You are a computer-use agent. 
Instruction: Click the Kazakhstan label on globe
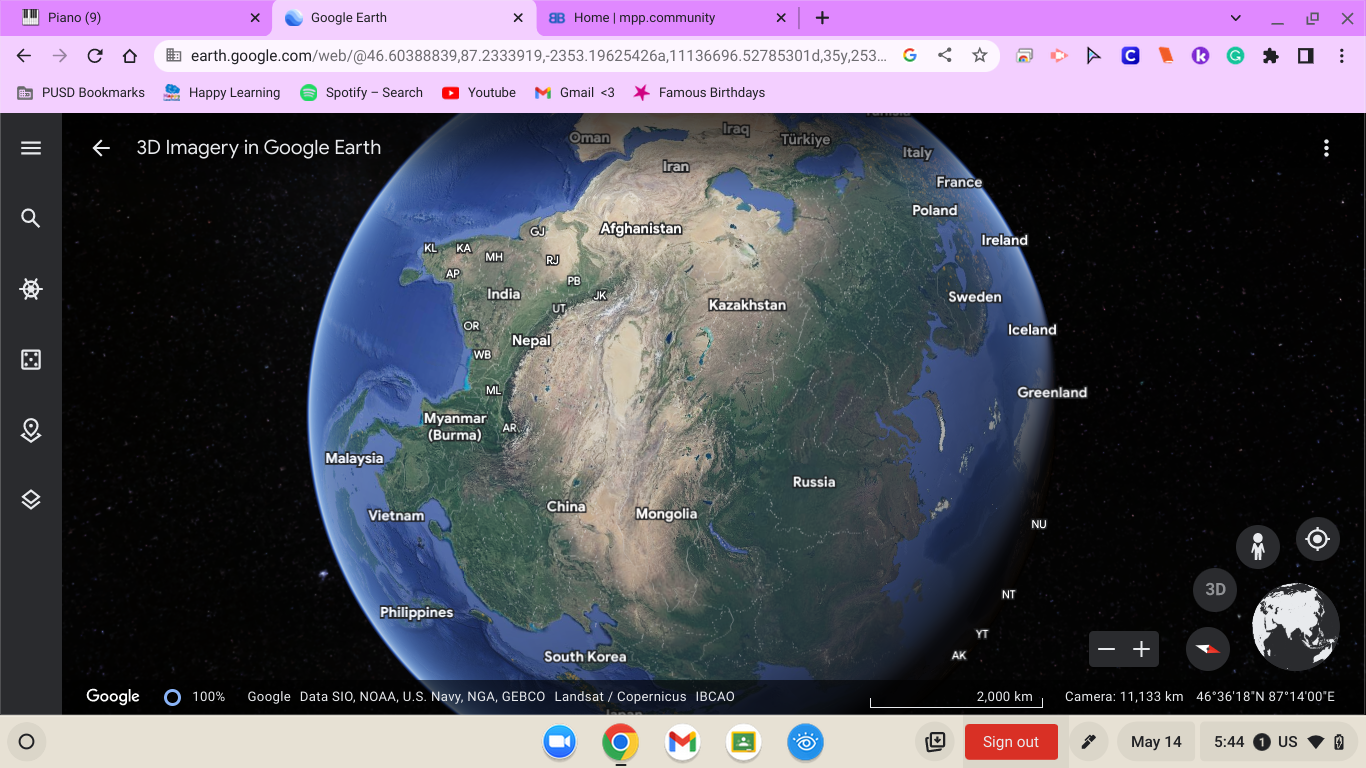tap(747, 305)
